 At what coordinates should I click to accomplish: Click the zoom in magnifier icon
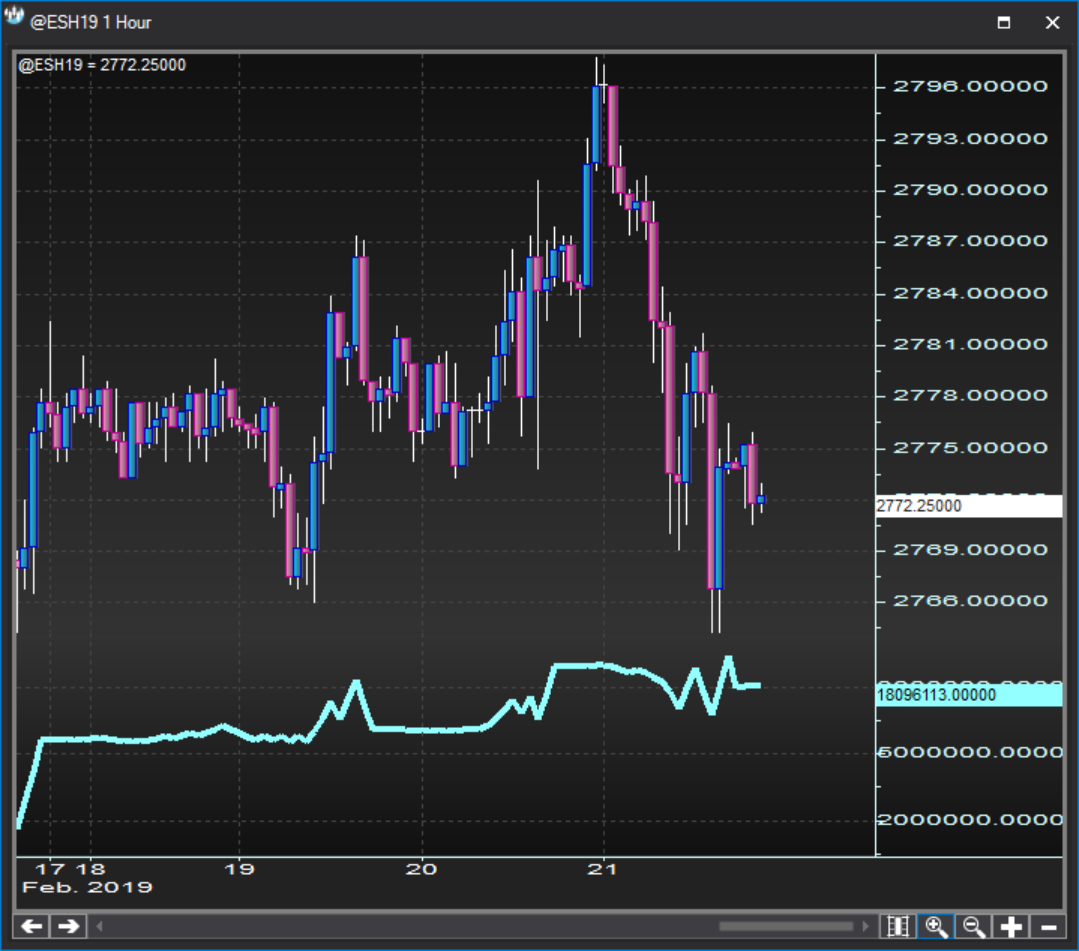[936, 926]
